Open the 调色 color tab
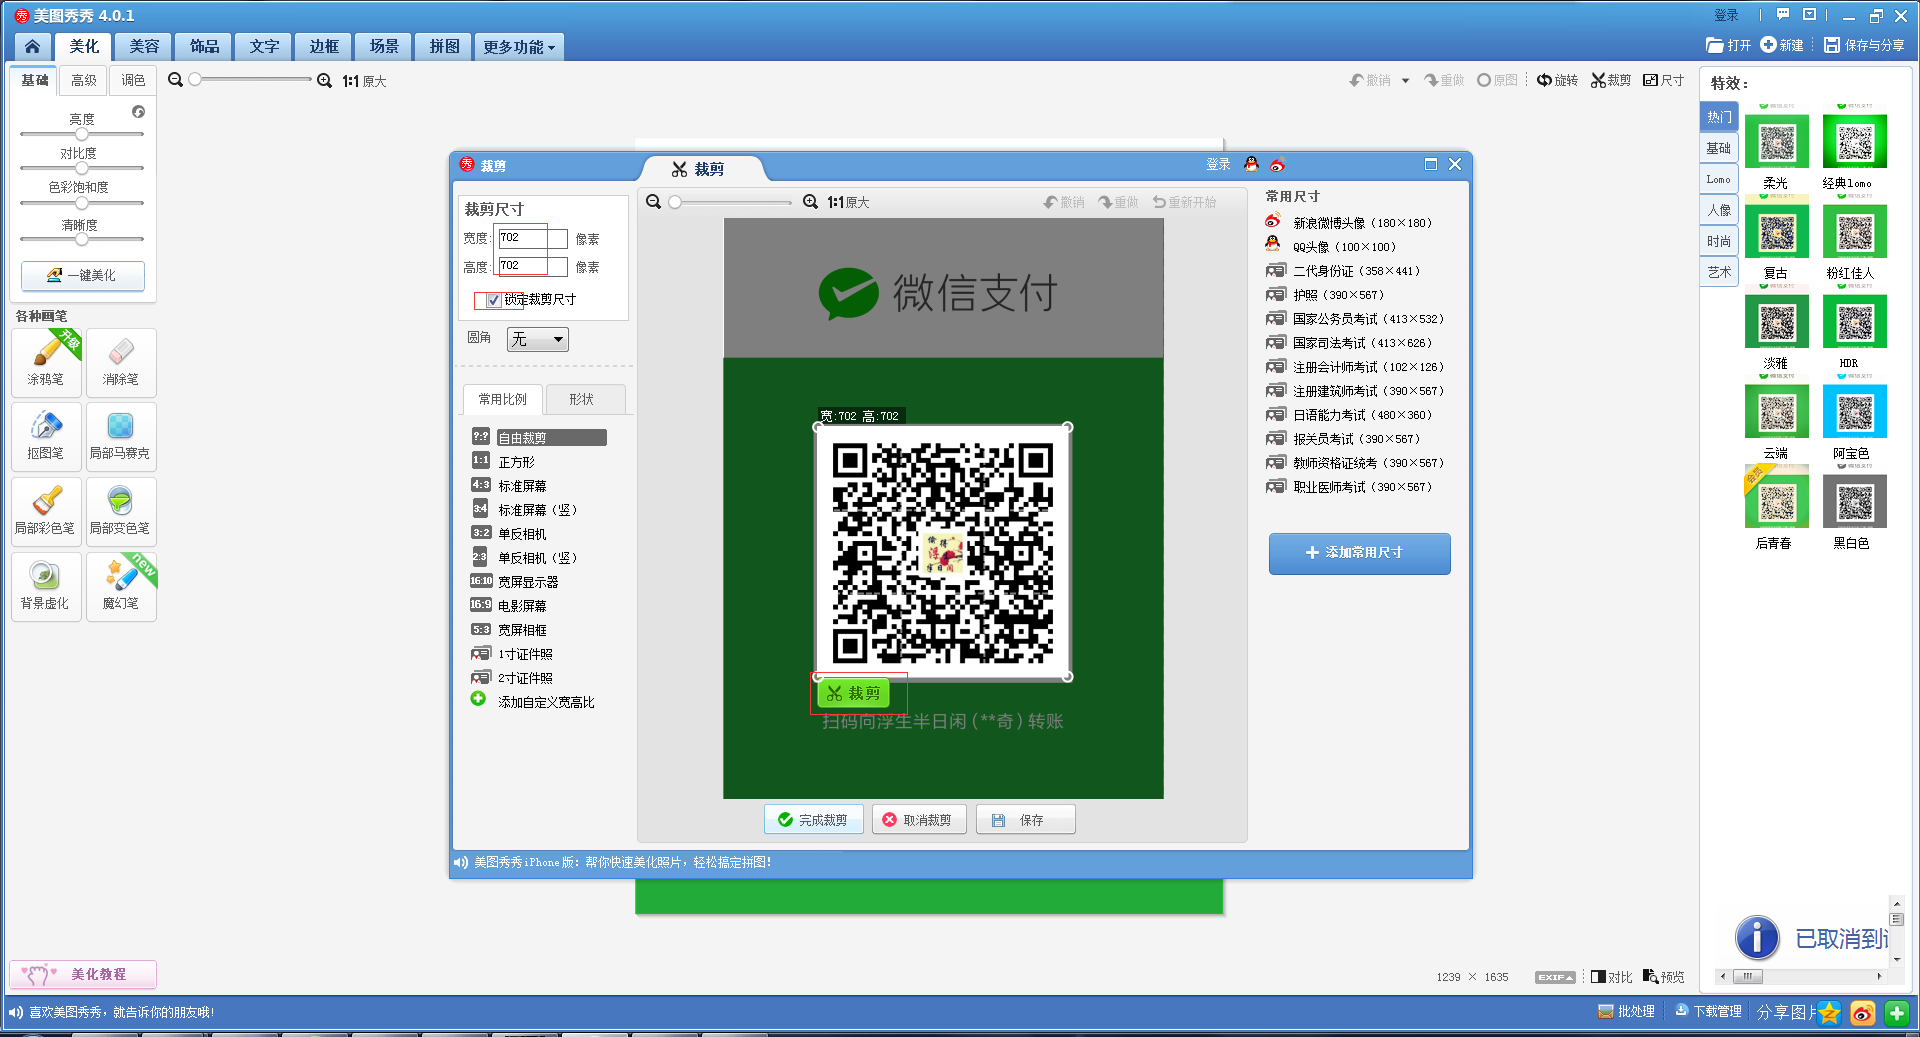The image size is (1920, 1037). [x=133, y=80]
